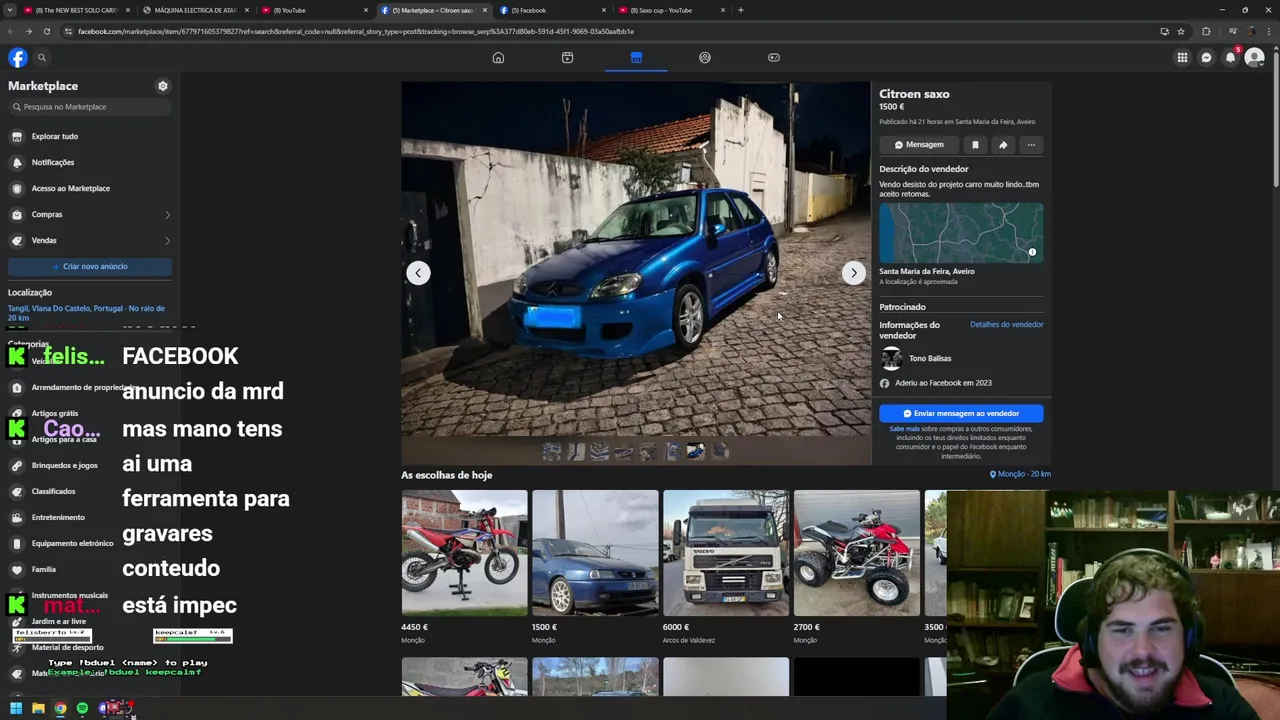
Task: Select the Marketplace icon in top navigation
Action: [636, 57]
